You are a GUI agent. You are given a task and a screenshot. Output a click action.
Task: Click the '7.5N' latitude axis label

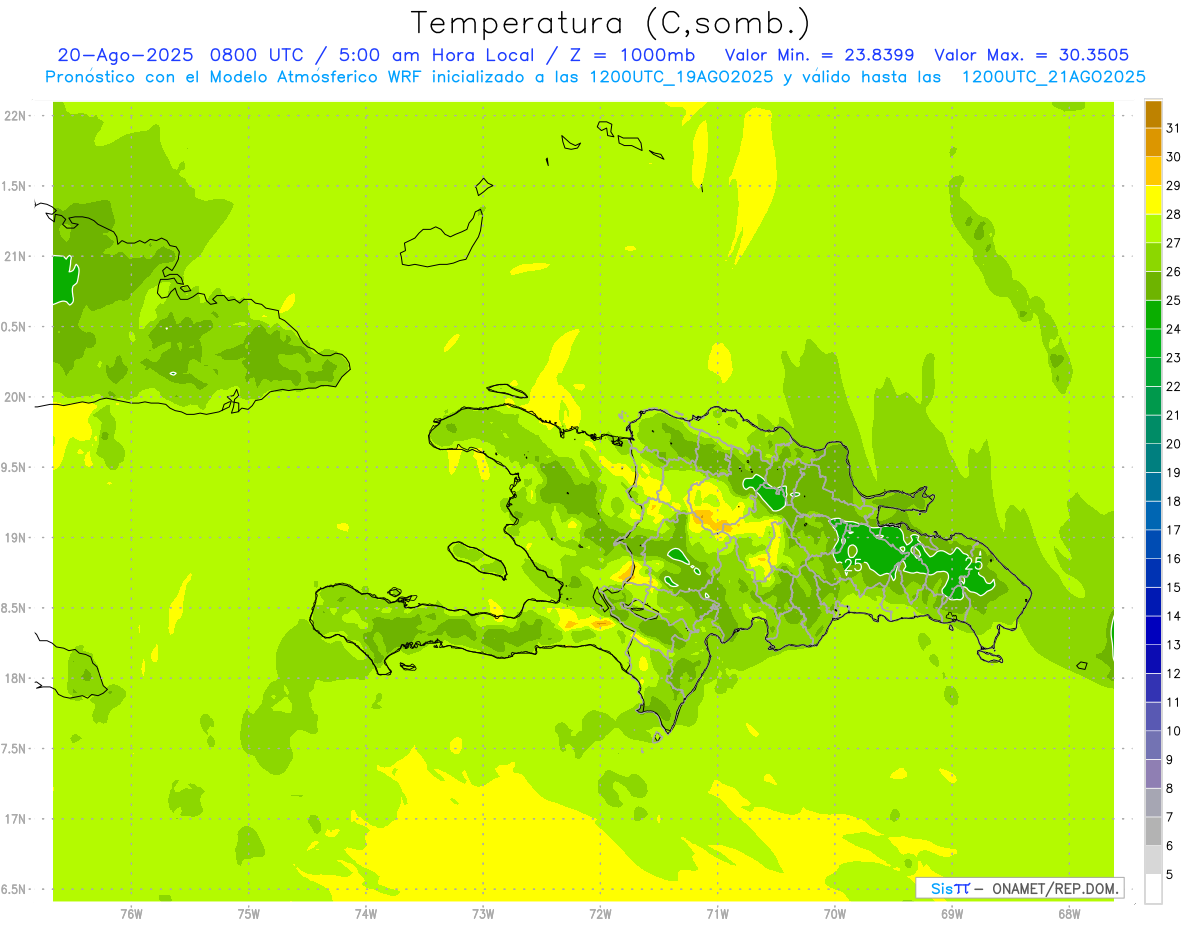pyautogui.click(x=15, y=749)
